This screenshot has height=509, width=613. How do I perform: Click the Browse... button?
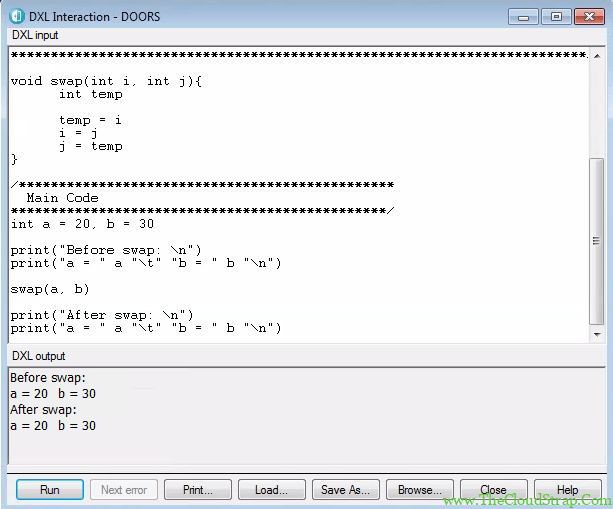[420, 489]
